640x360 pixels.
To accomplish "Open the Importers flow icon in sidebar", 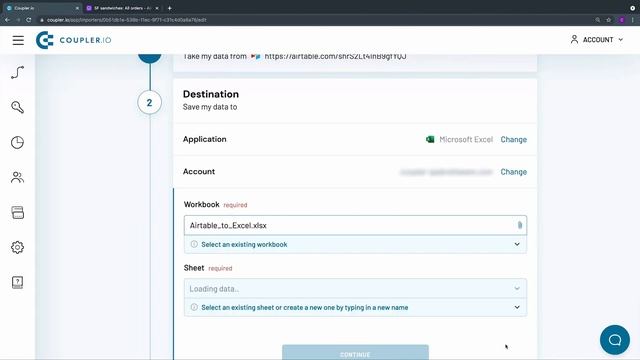I will click(17, 72).
